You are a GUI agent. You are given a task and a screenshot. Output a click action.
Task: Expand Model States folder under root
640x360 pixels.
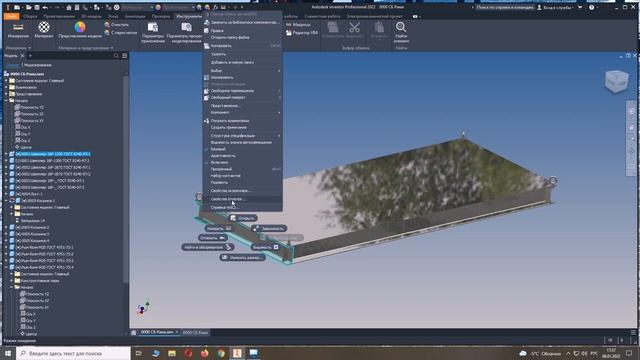click(x=6, y=81)
